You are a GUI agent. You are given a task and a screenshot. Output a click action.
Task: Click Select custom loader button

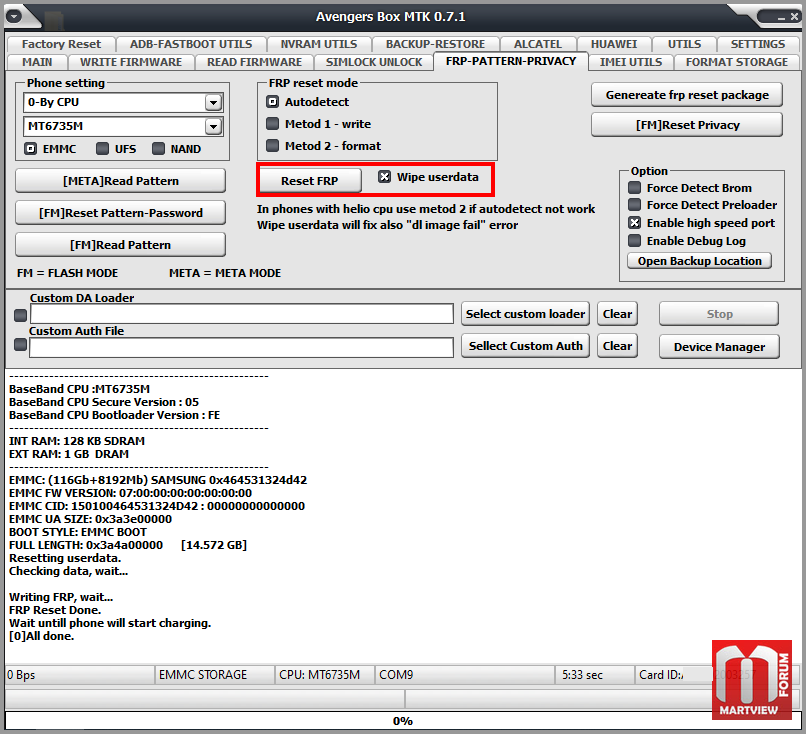click(525, 314)
